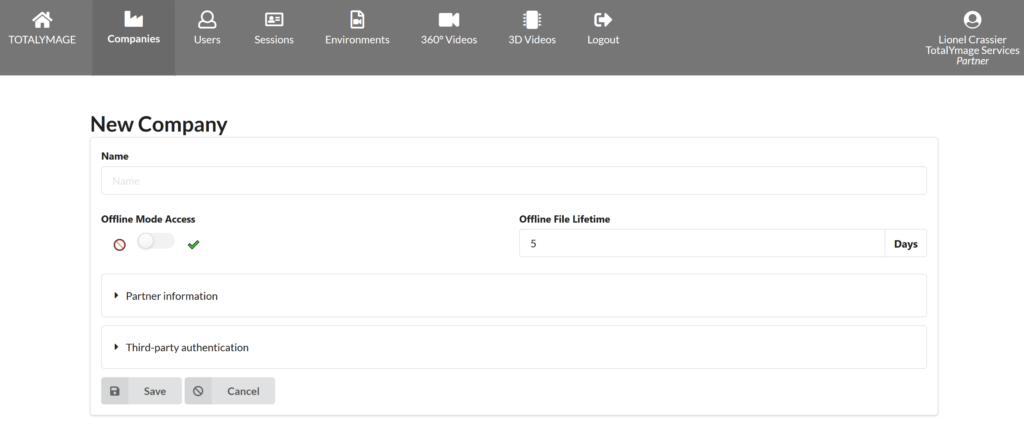Click the Name field label
This screenshot has width=1024, height=448.
pos(115,157)
